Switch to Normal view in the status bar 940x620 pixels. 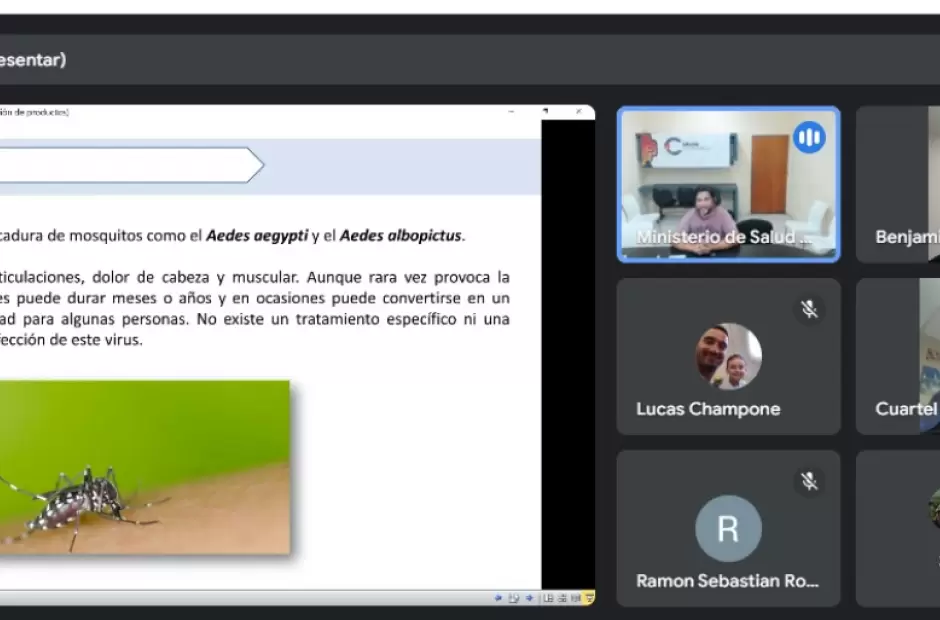[547, 598]
